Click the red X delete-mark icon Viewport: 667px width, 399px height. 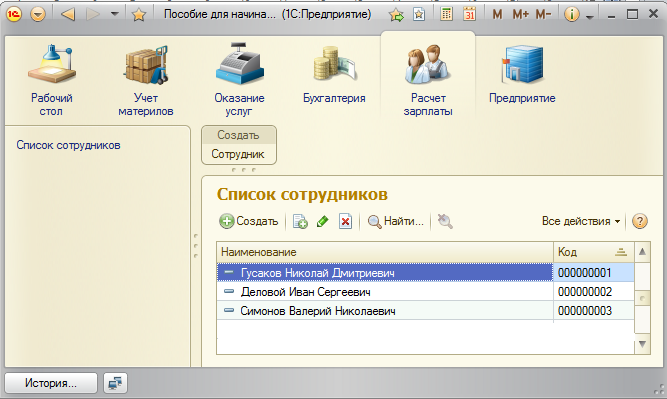click(x=345, y=221)
